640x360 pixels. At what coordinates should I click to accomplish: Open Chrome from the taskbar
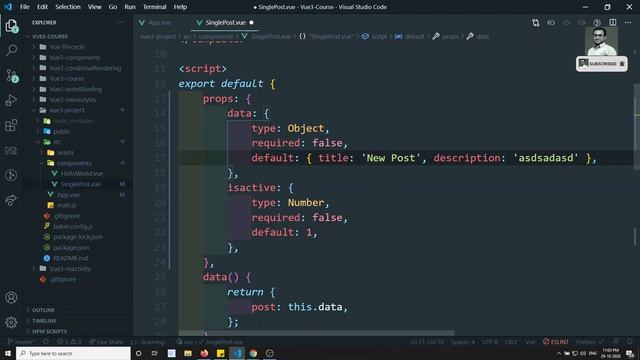coord(253,353)
